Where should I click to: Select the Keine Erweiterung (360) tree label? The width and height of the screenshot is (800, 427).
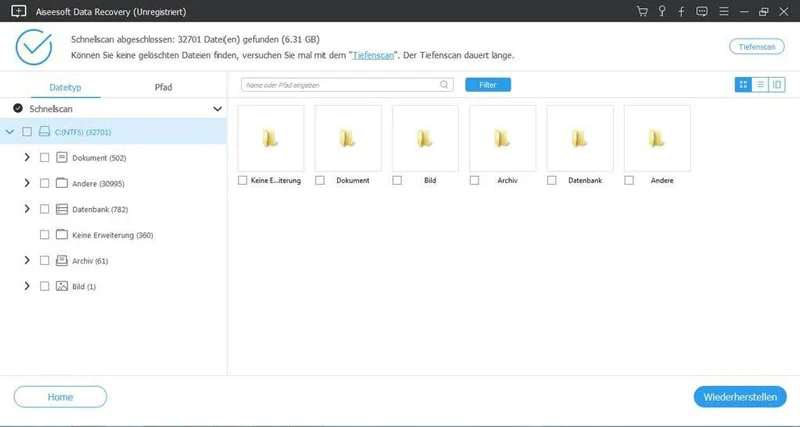pos(113,235)
